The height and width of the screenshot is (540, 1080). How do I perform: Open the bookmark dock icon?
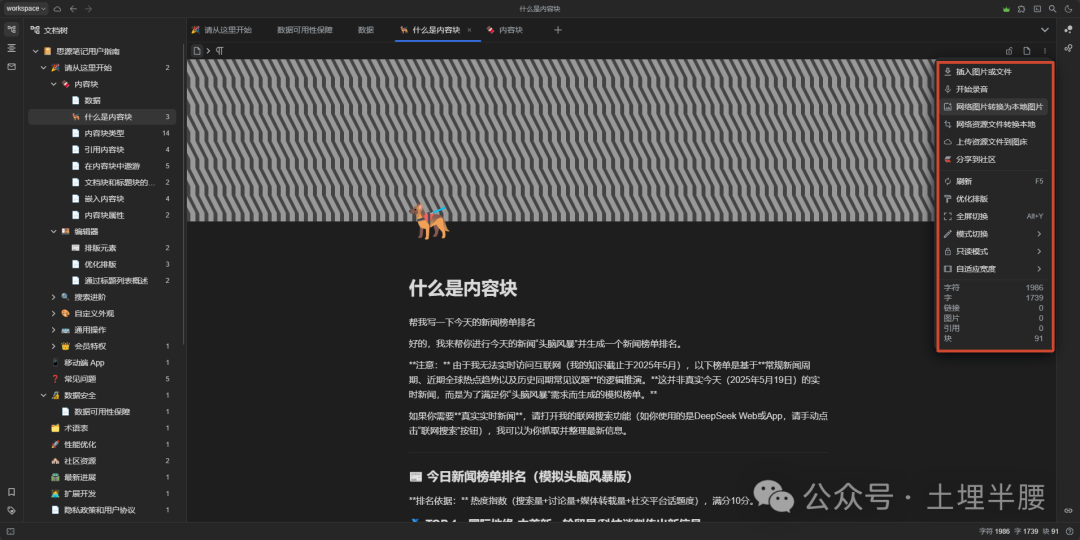pos(11,492)
